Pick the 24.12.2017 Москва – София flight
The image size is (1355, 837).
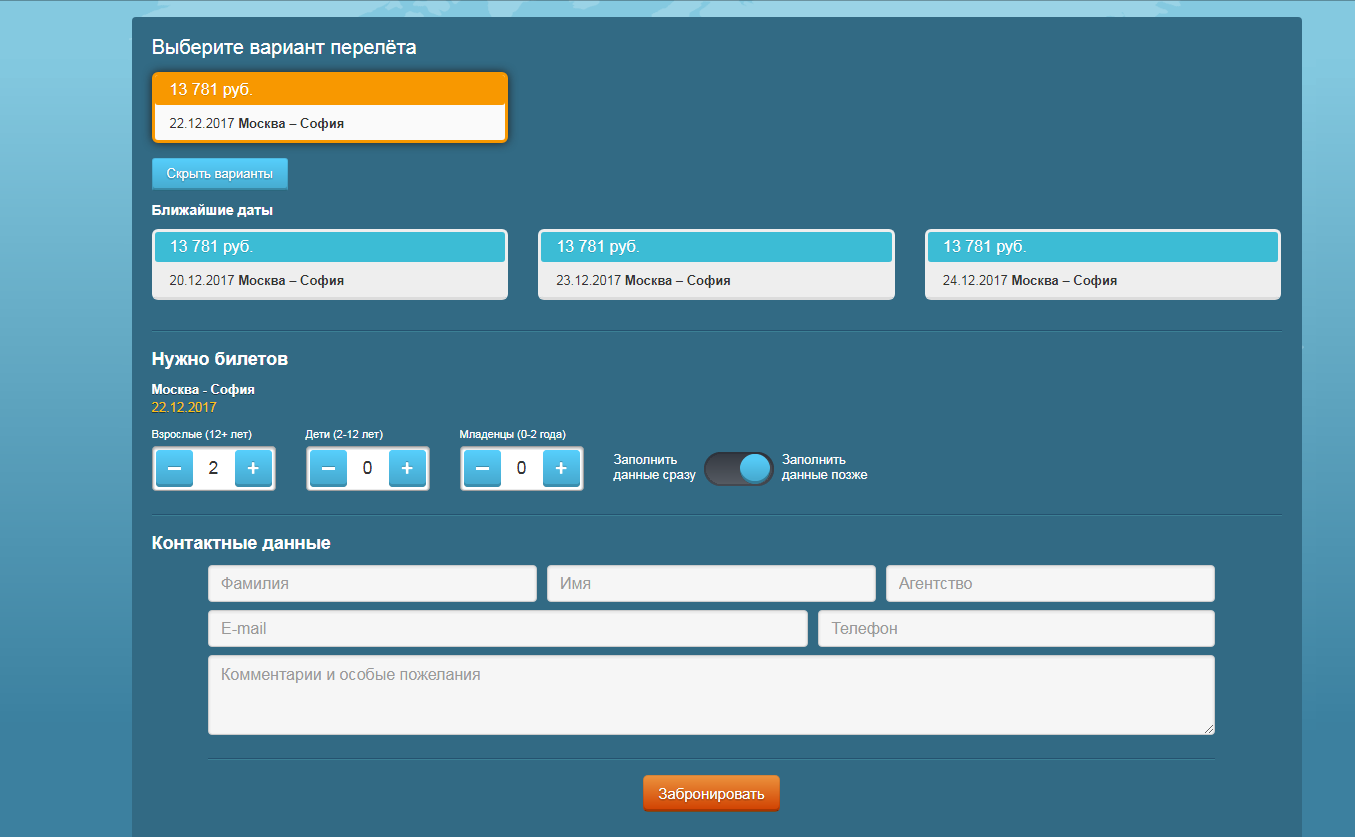coord(1102,264)
